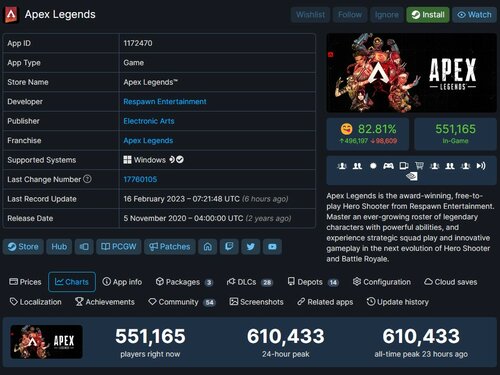This screenshot has width=500, height=375.
Task: Click the 610,433 all-time peak figure
Action: tap(421, 336)
